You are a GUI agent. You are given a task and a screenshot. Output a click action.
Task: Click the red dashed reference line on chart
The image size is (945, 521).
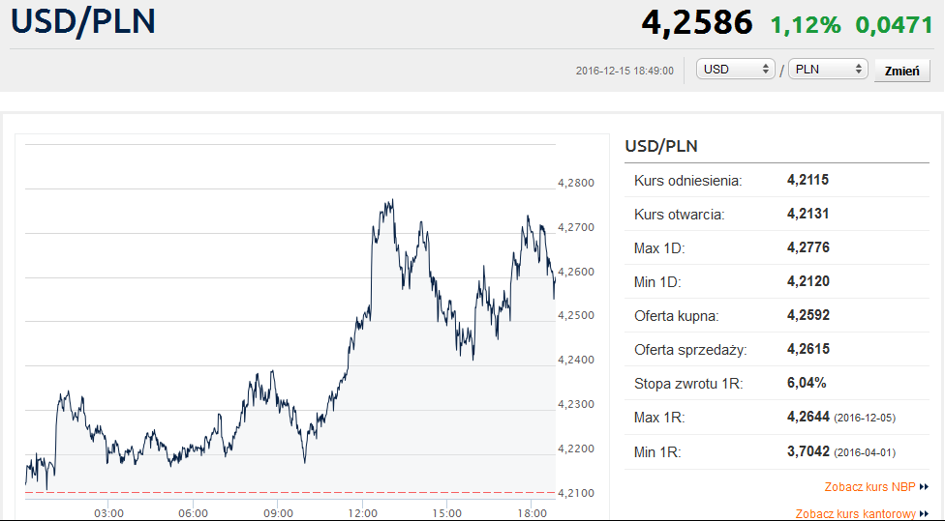(290, 493)
